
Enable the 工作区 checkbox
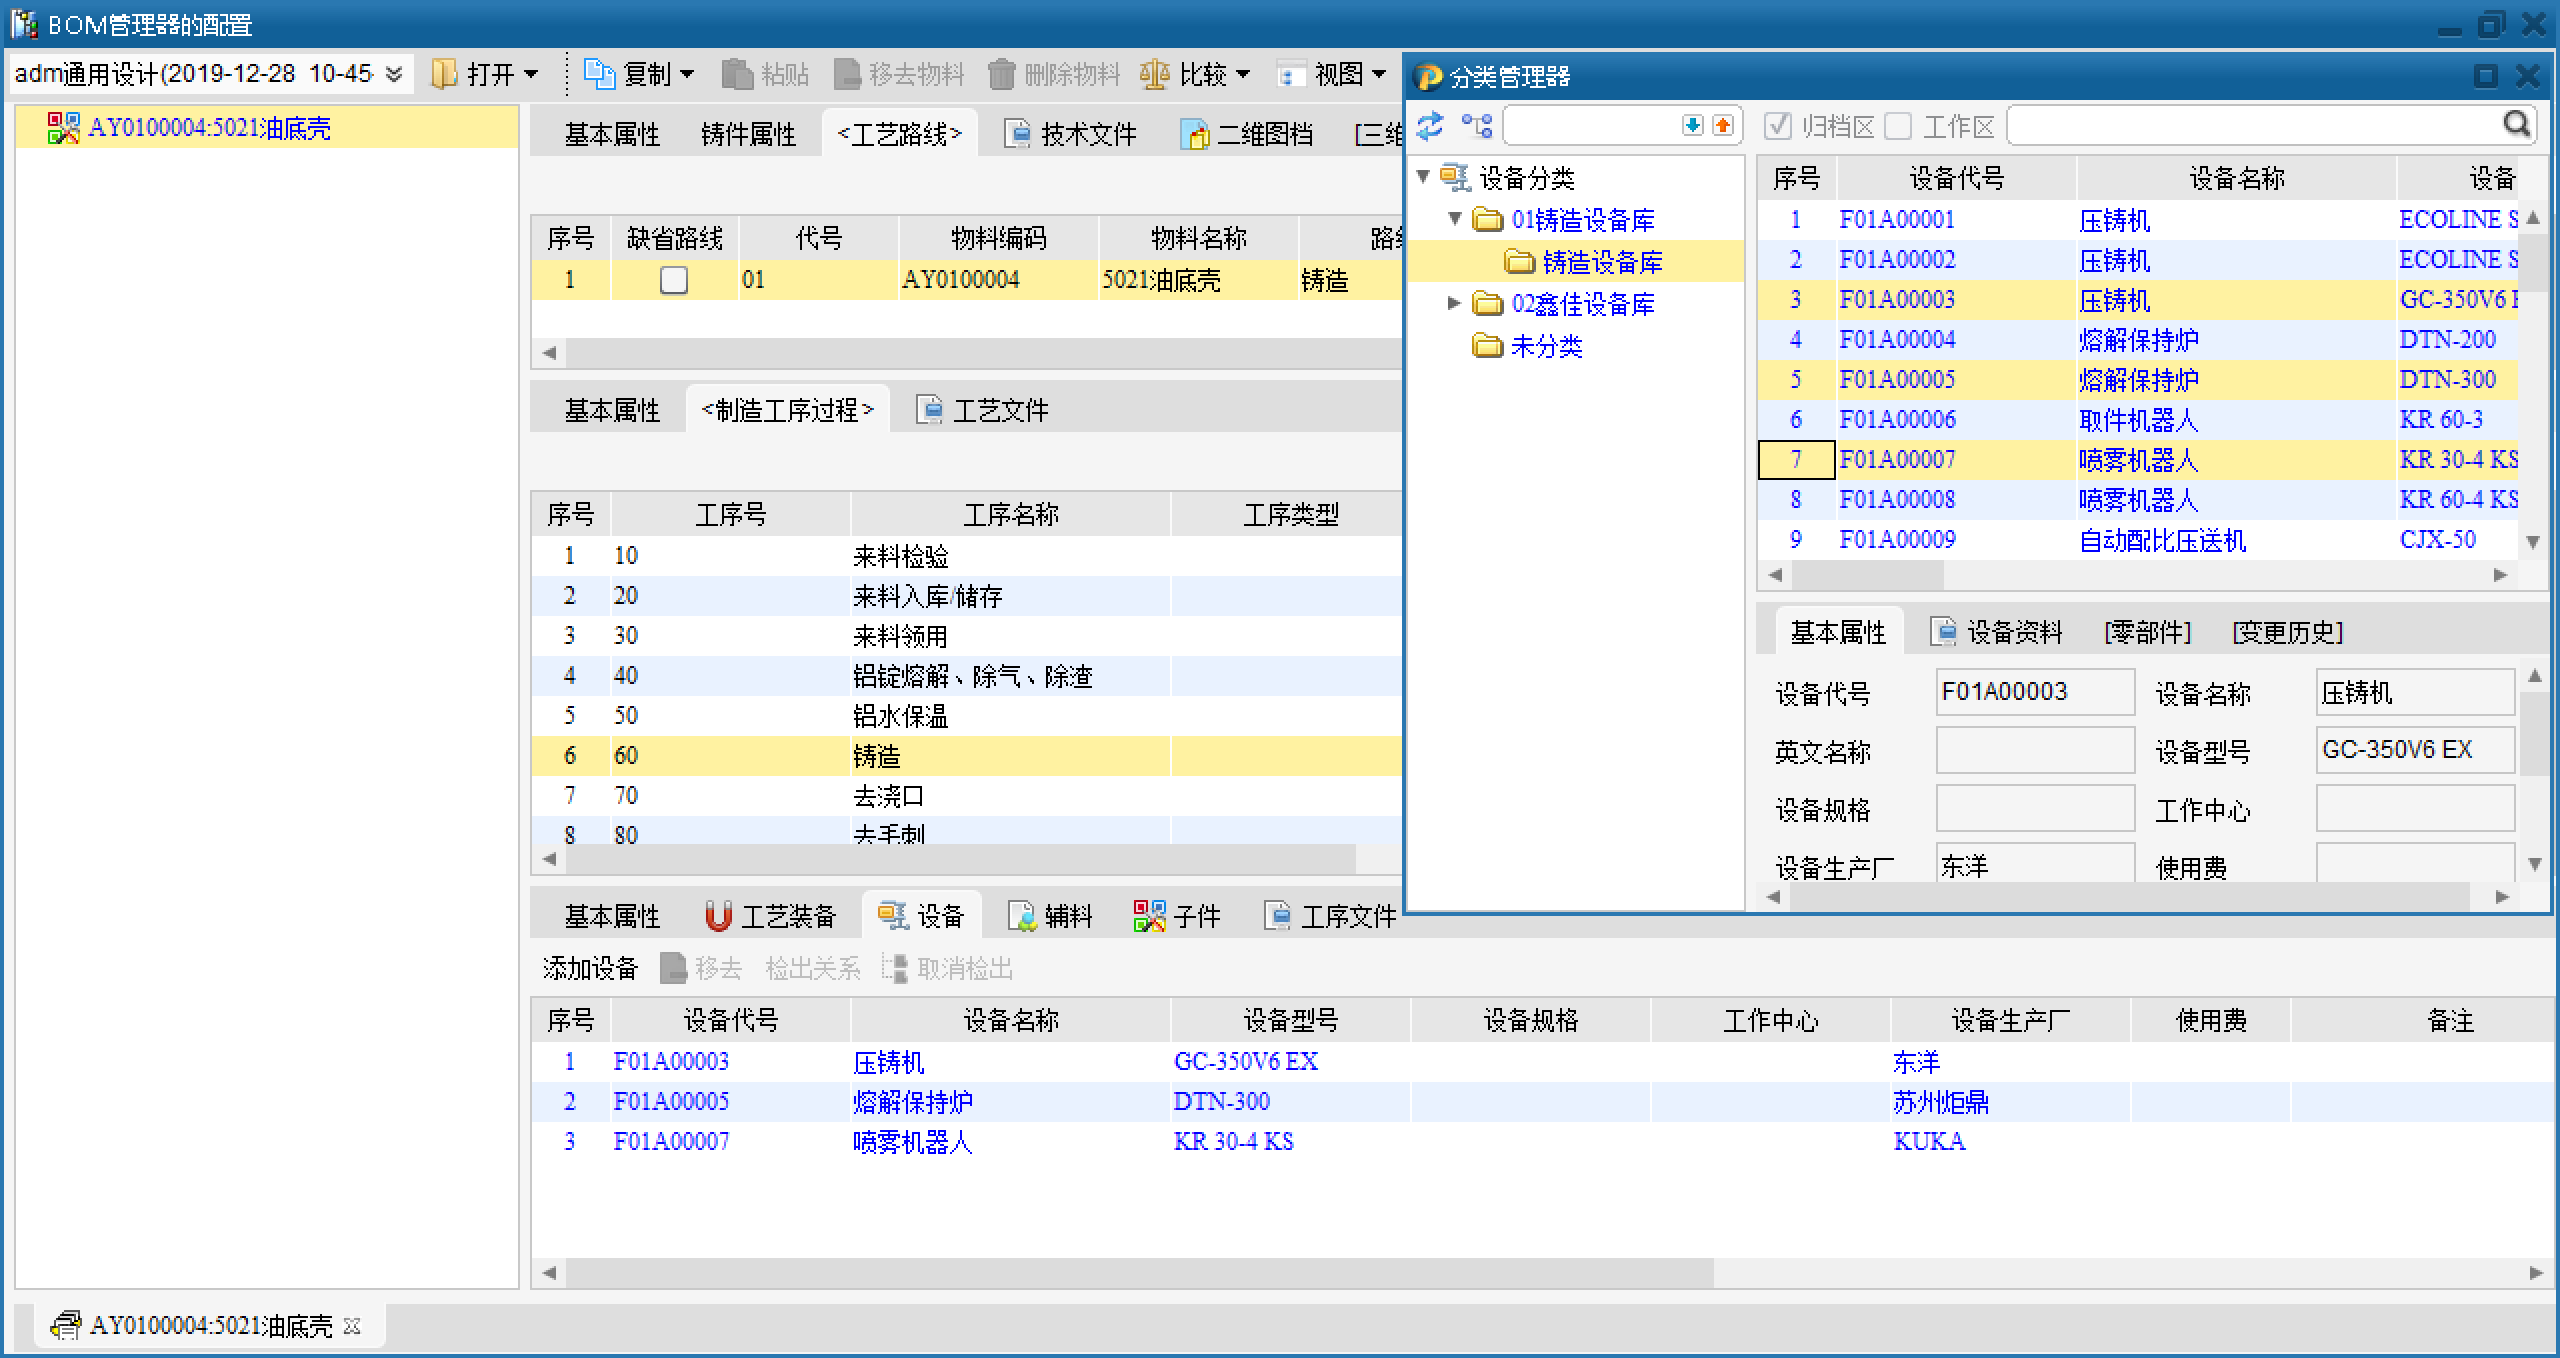1897,126
